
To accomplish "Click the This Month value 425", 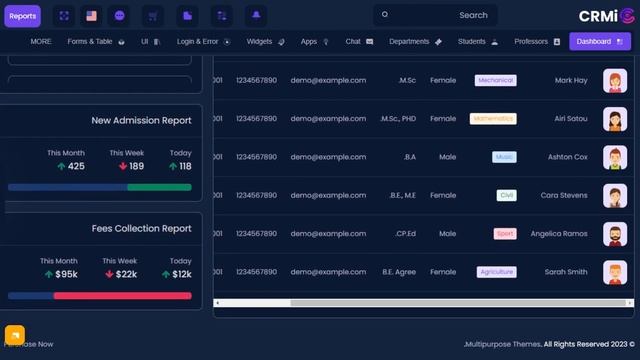I will (x=76, y=166).
